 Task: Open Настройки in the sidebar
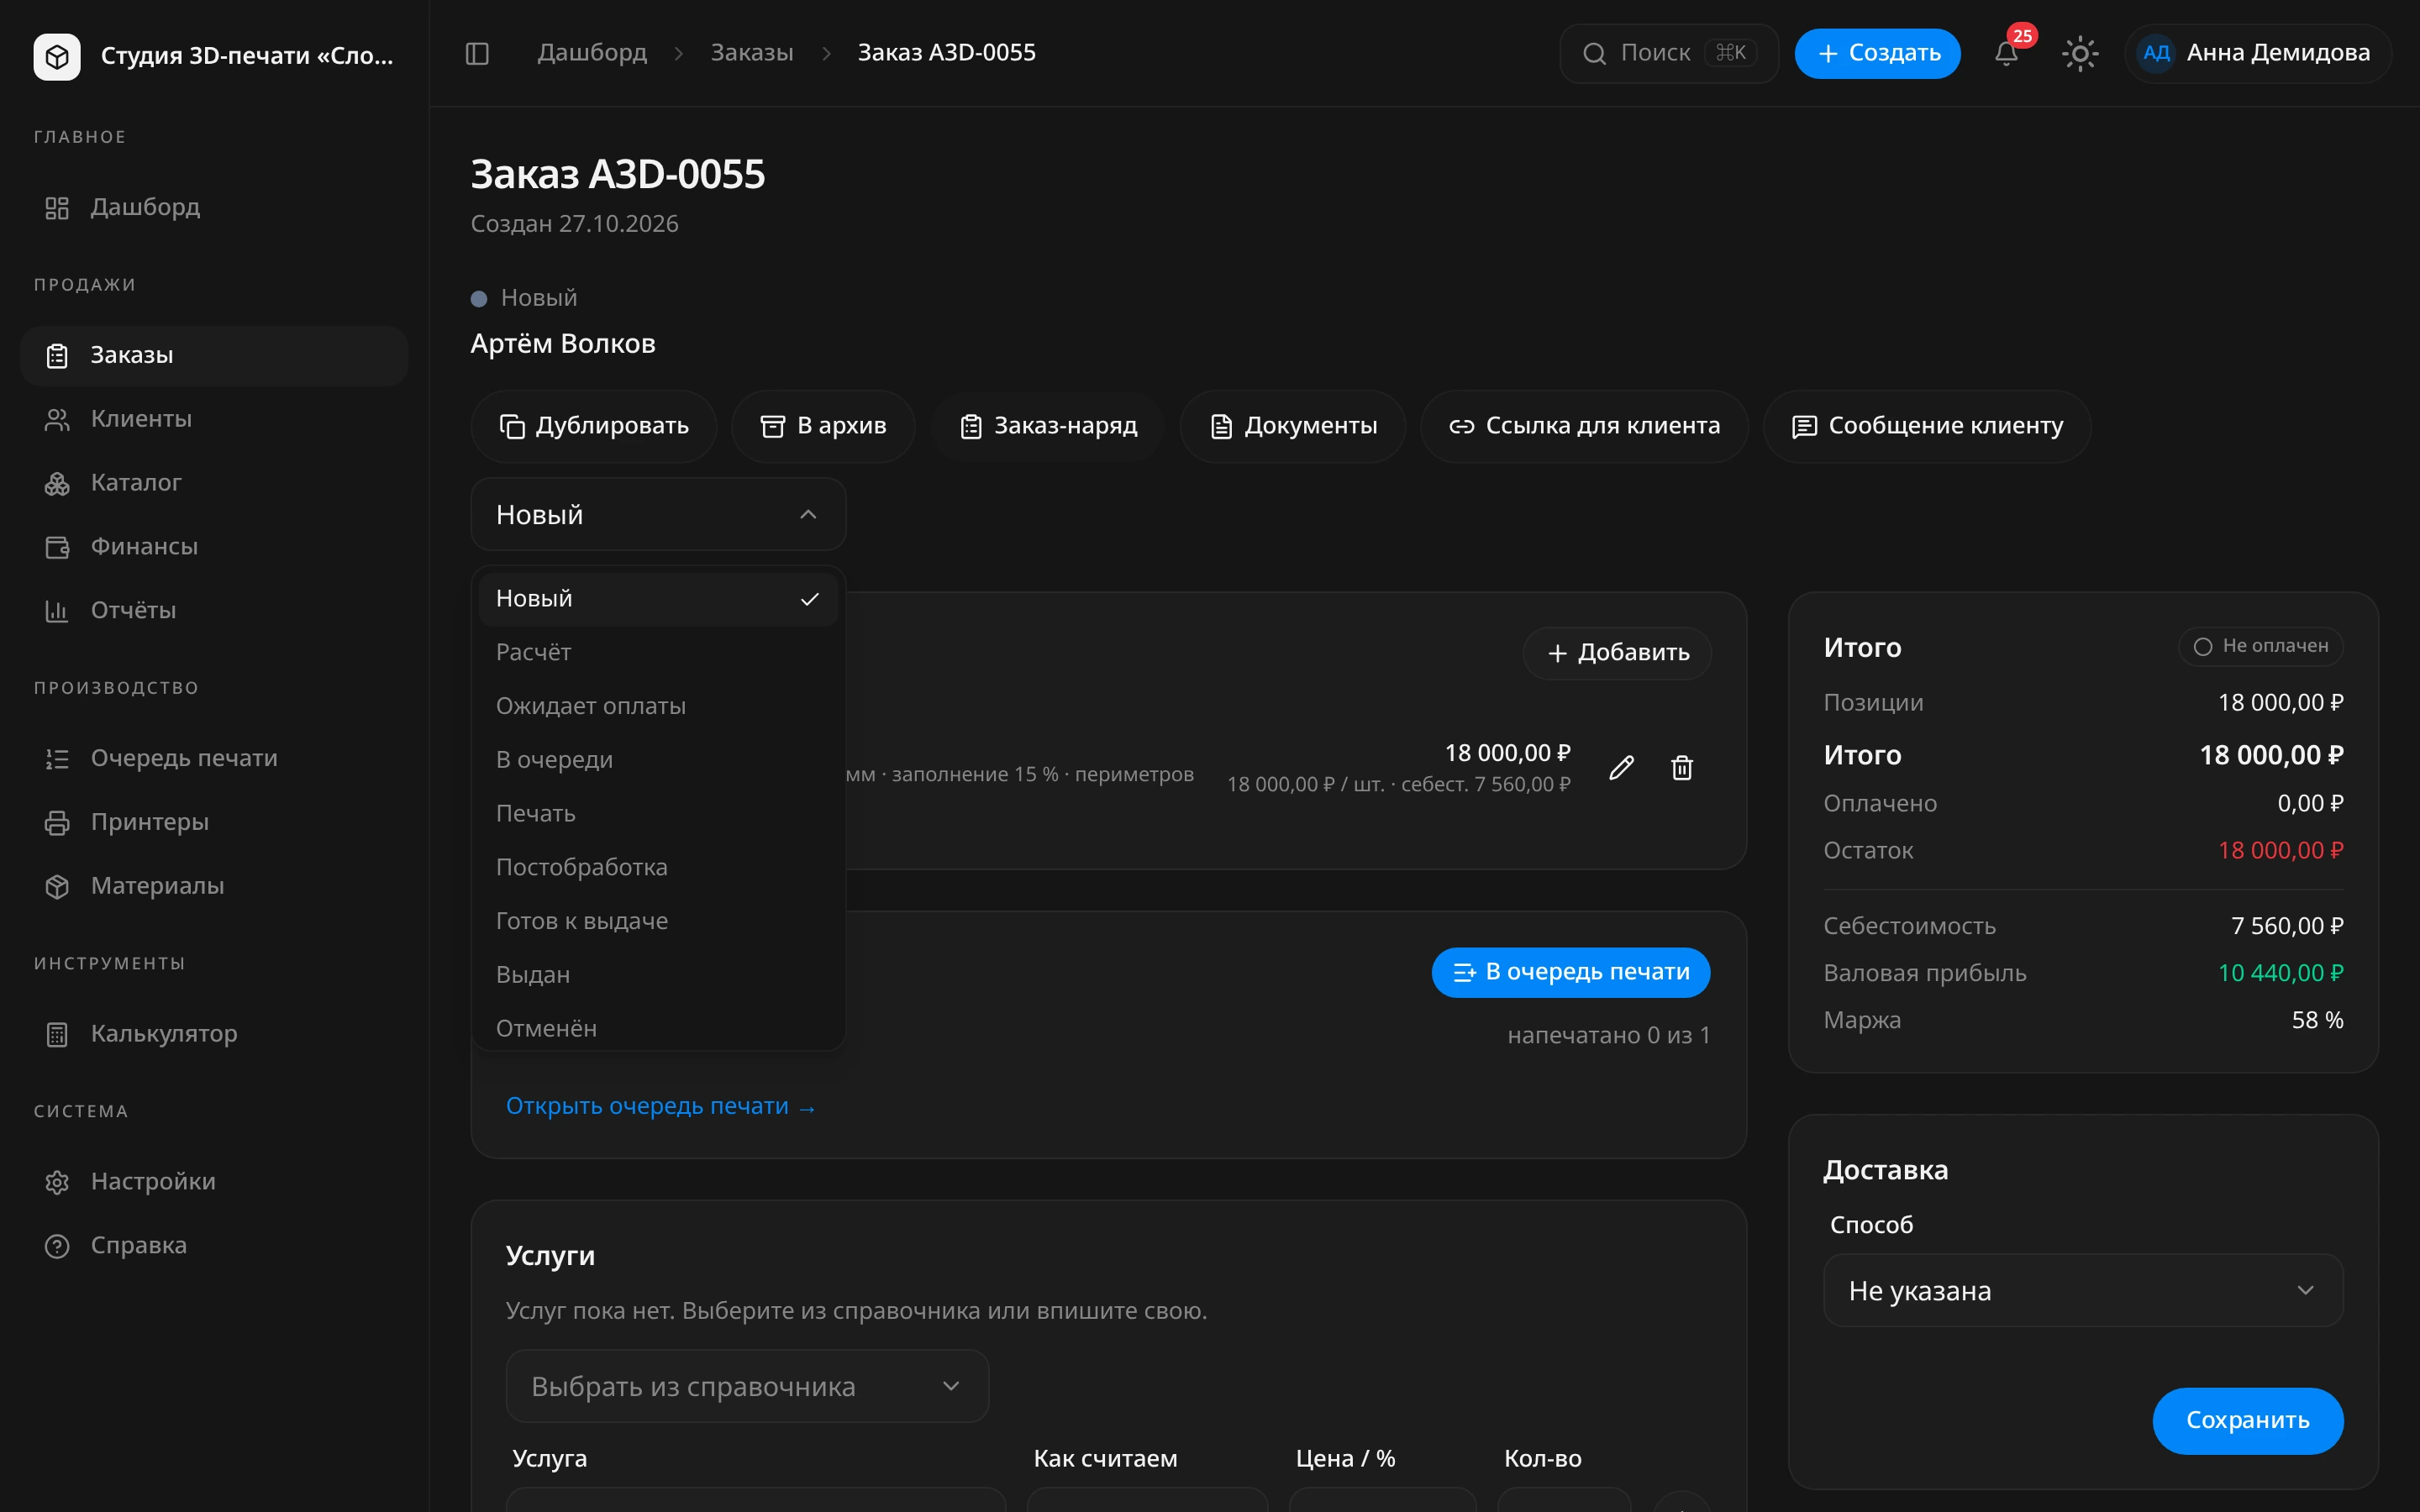(214, 1182)
